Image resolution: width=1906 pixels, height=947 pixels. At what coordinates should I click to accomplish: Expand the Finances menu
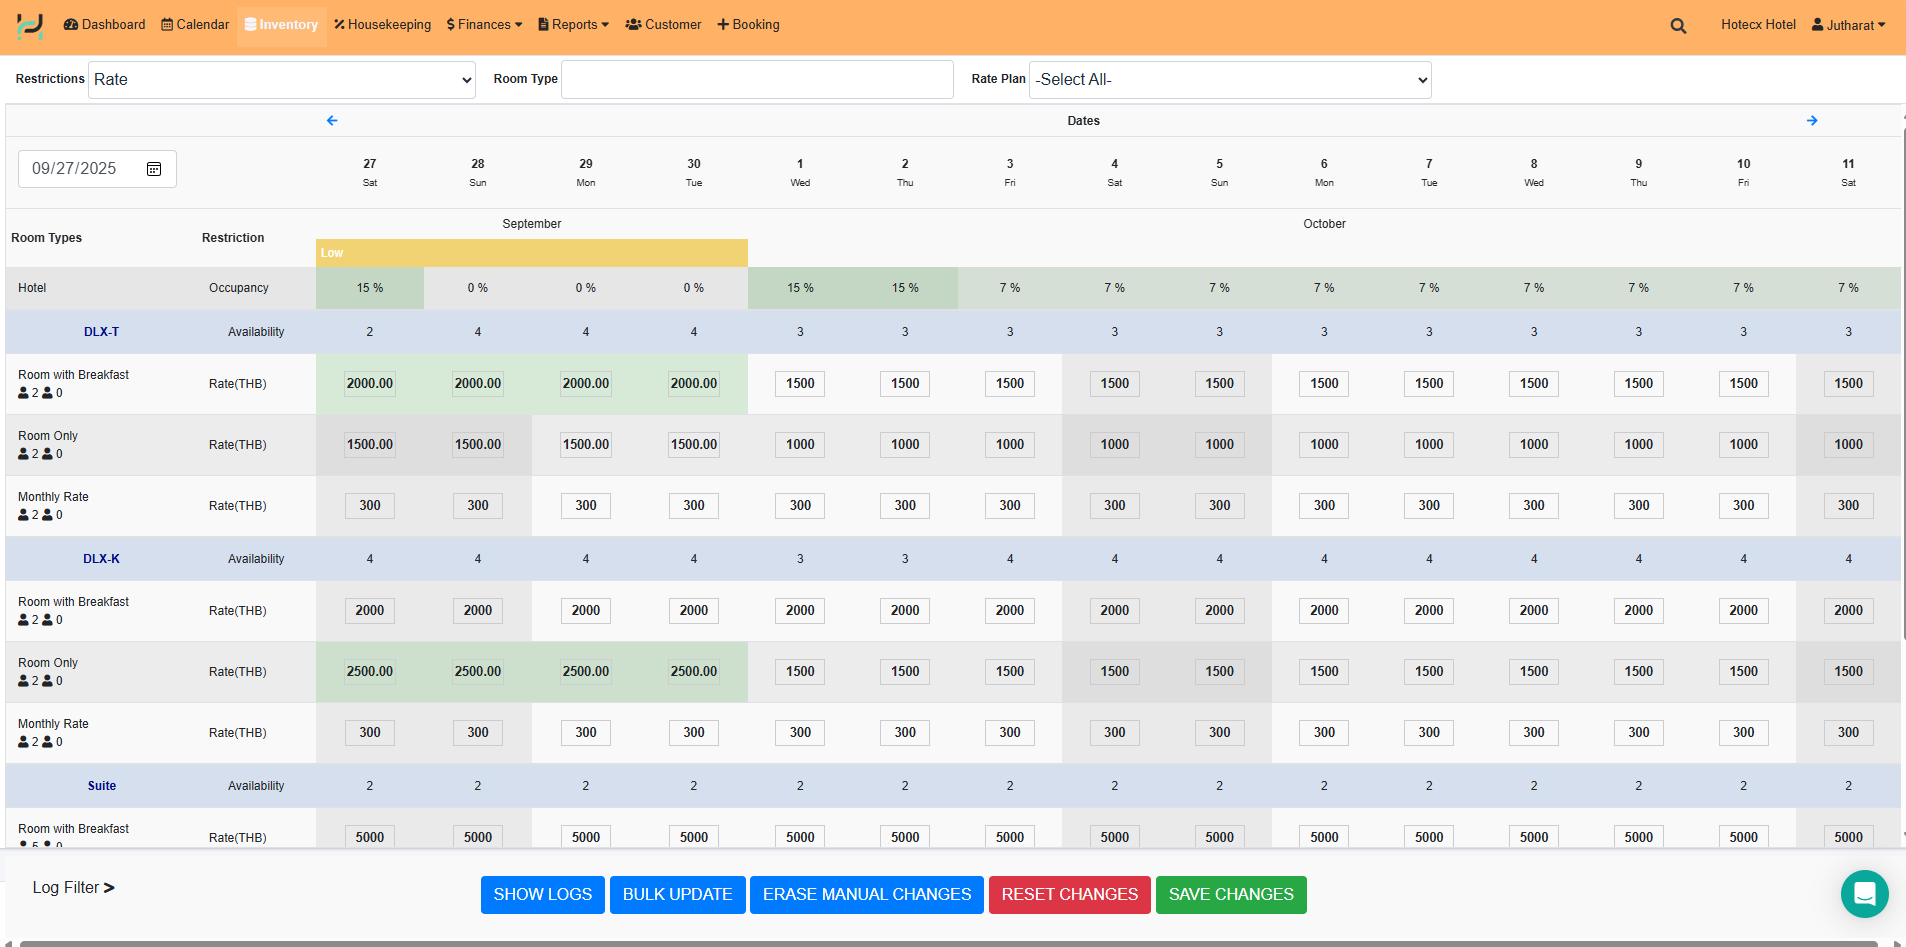point(484,25)
